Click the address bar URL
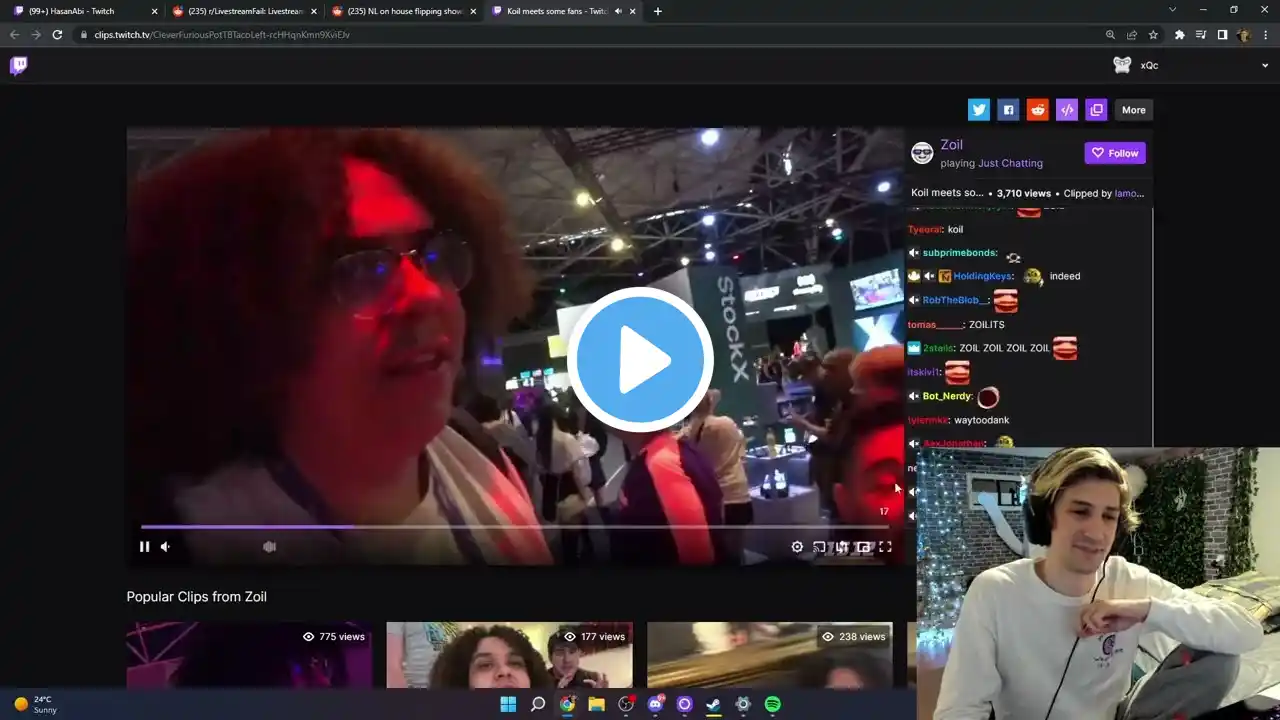 tap(222, 34)
